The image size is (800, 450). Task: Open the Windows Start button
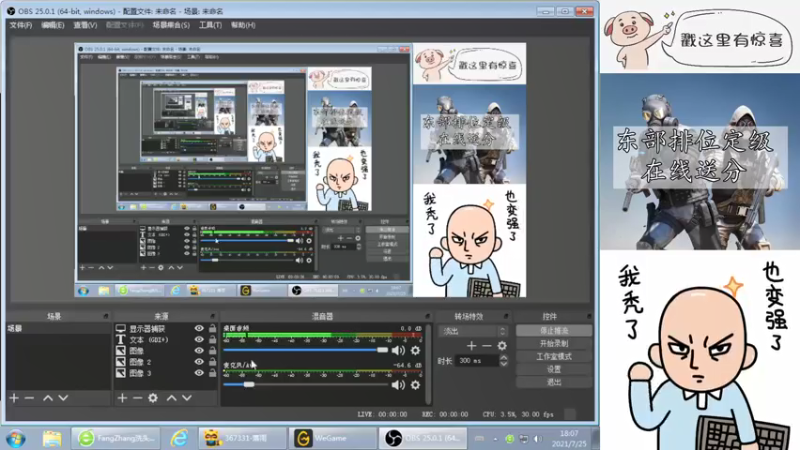pos(15,438)
